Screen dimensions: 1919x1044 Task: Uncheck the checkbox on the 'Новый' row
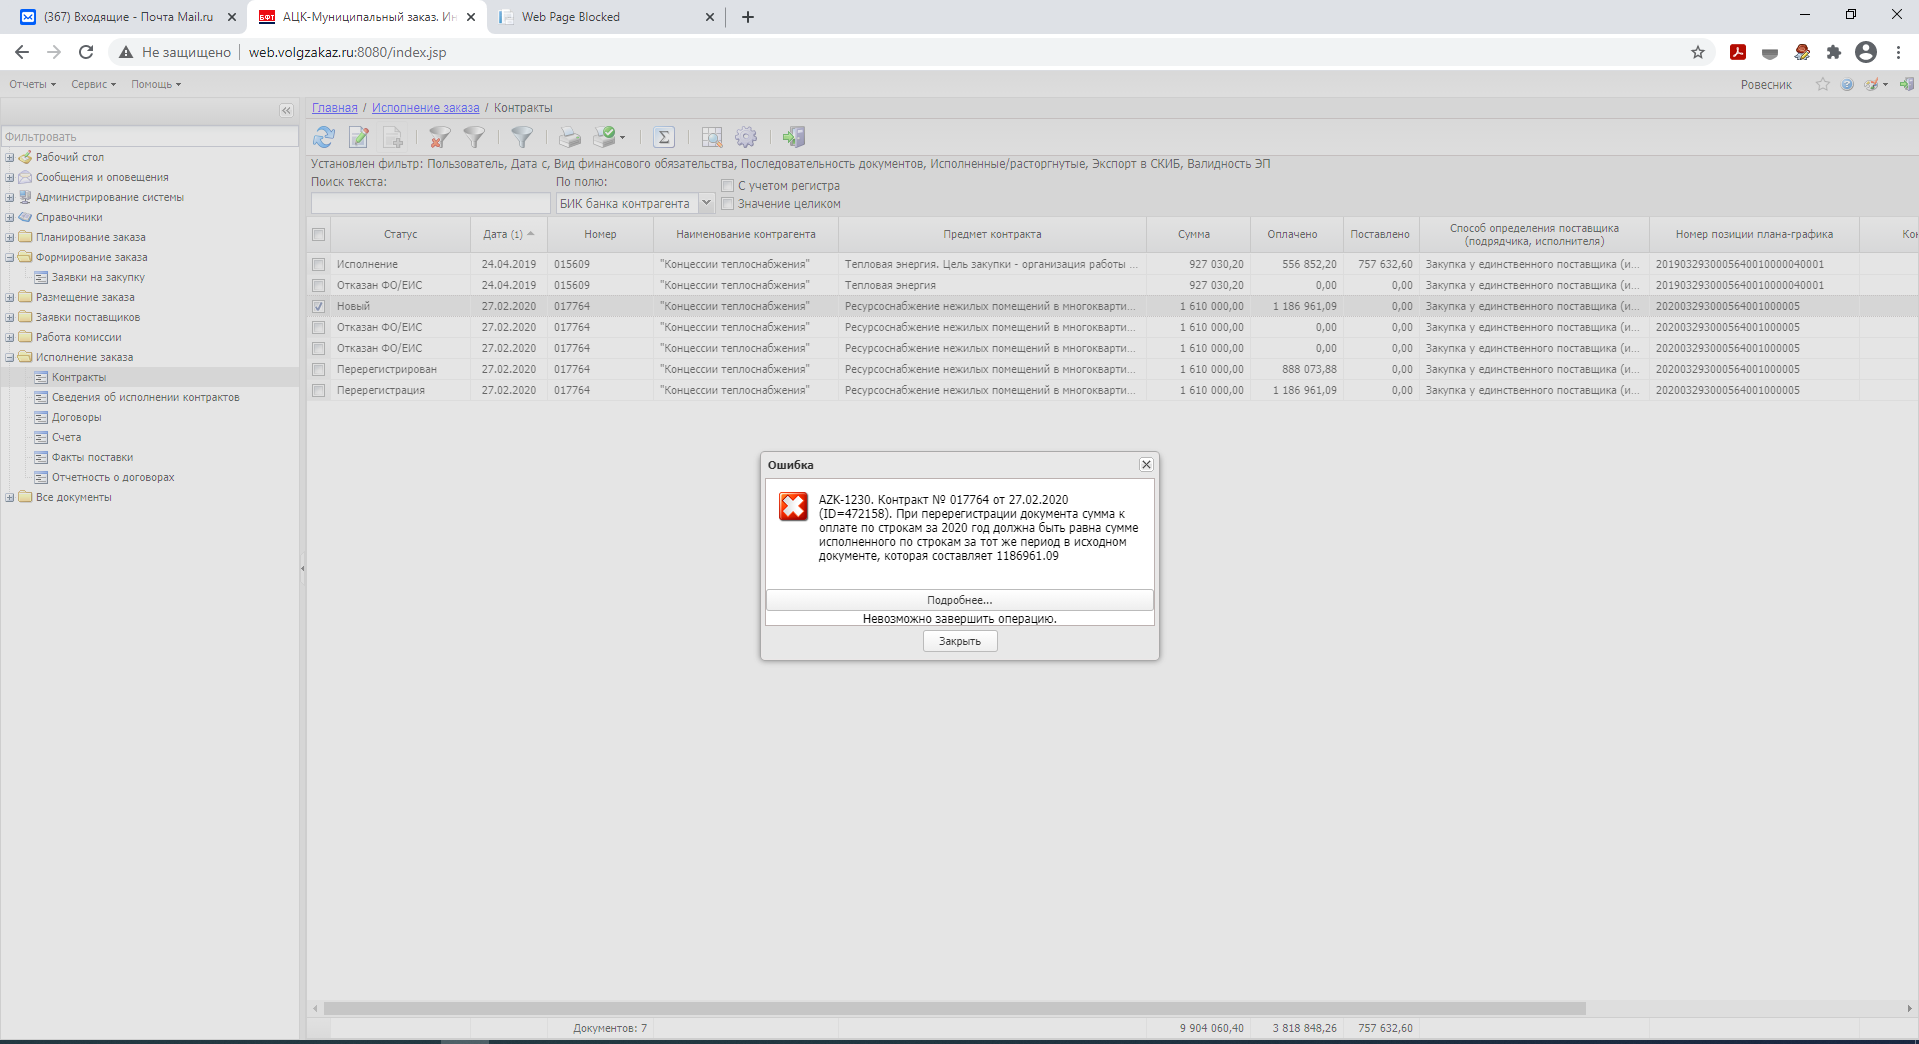pos(319,307)
